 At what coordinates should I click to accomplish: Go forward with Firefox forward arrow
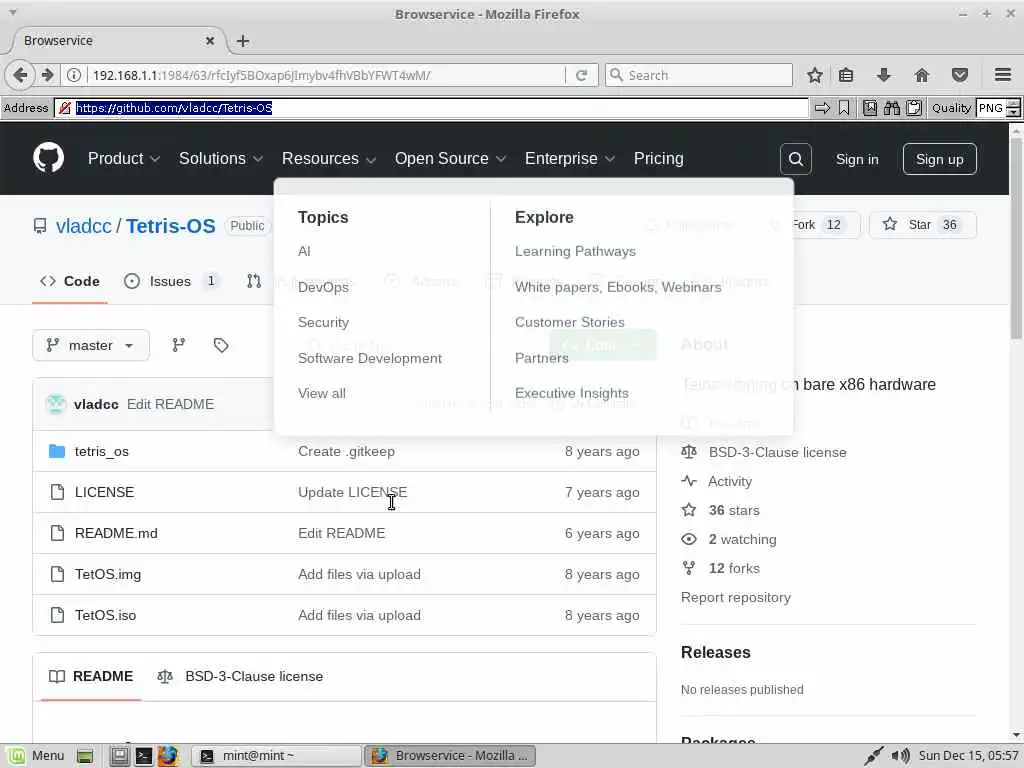point(47,75)
